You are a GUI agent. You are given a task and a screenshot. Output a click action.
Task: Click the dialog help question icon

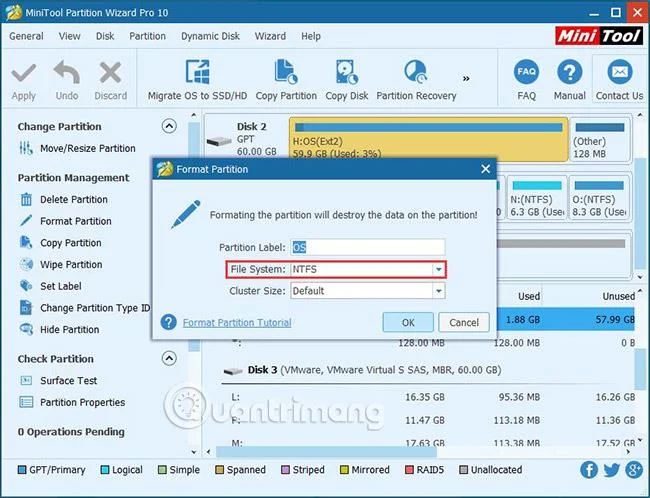pyautogui.click(x=169, y=322)
